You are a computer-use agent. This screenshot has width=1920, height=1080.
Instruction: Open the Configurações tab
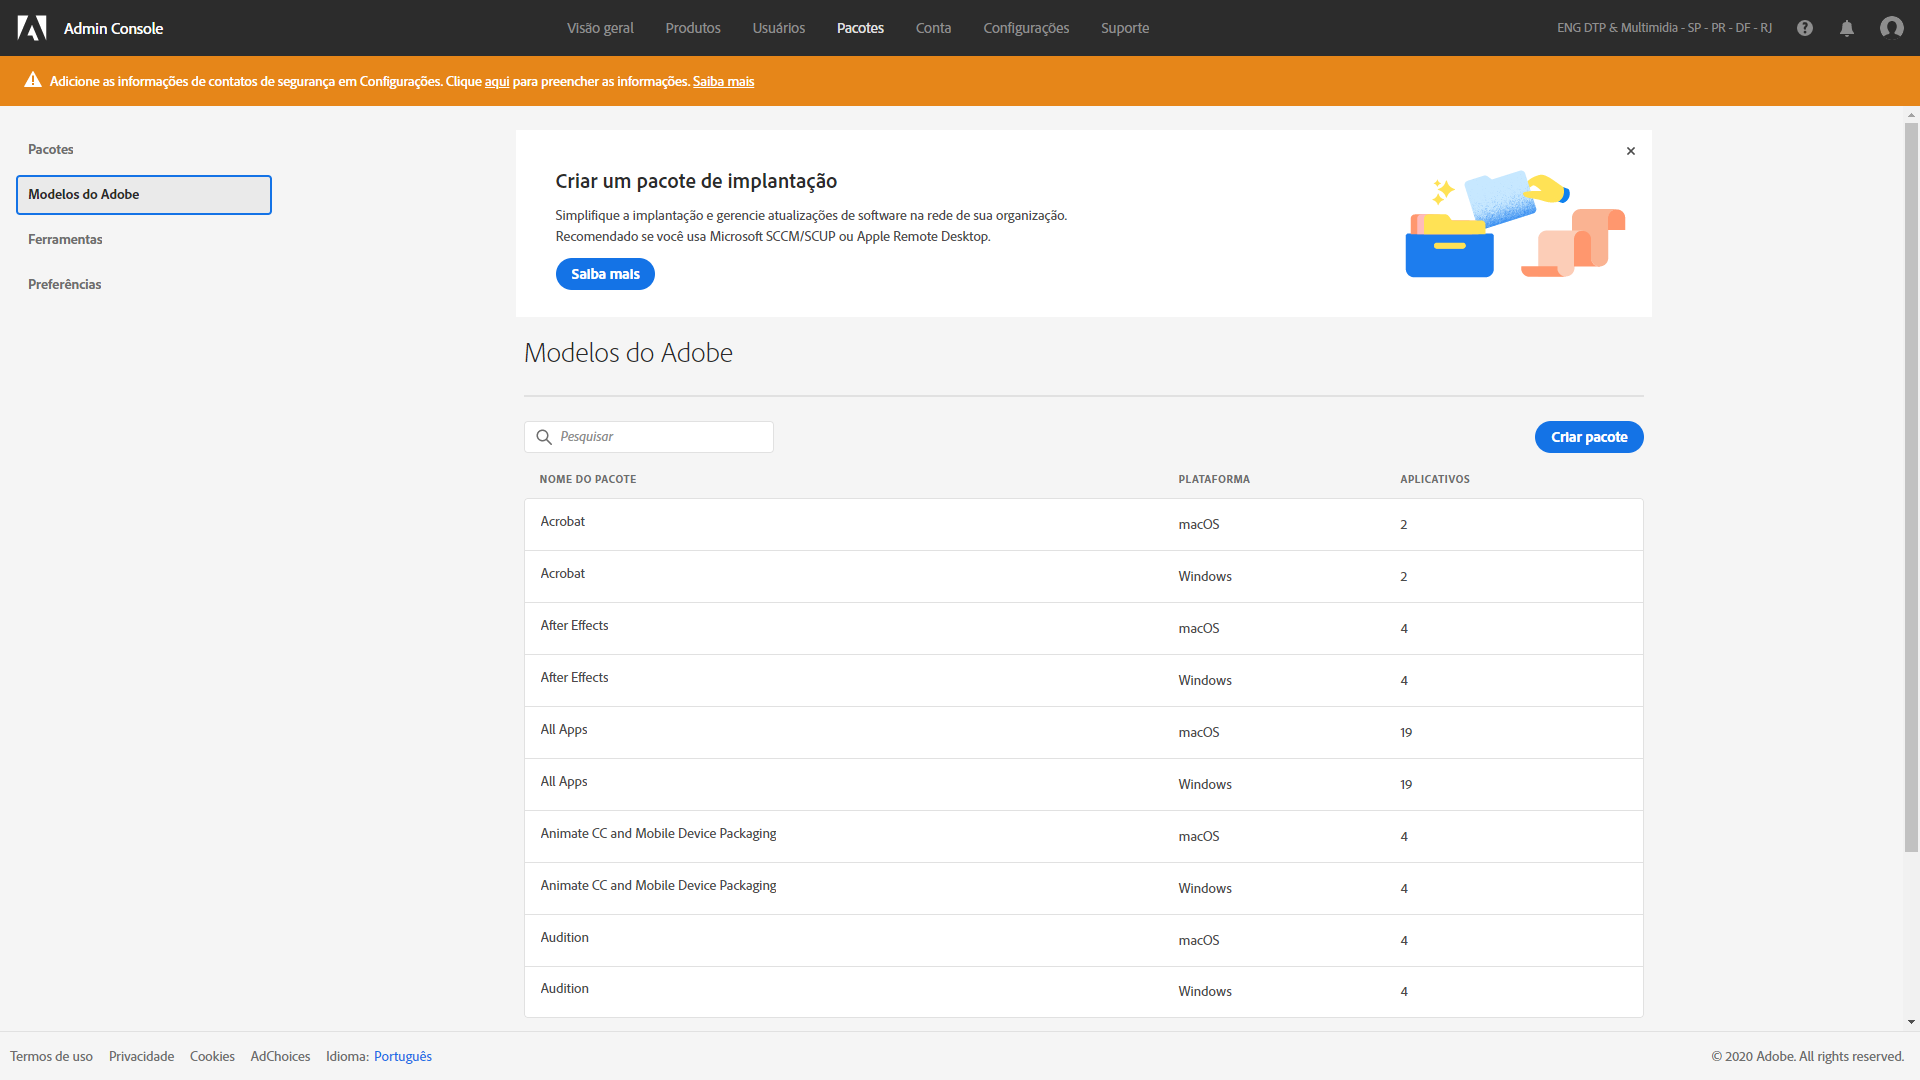coord(1026,28)
